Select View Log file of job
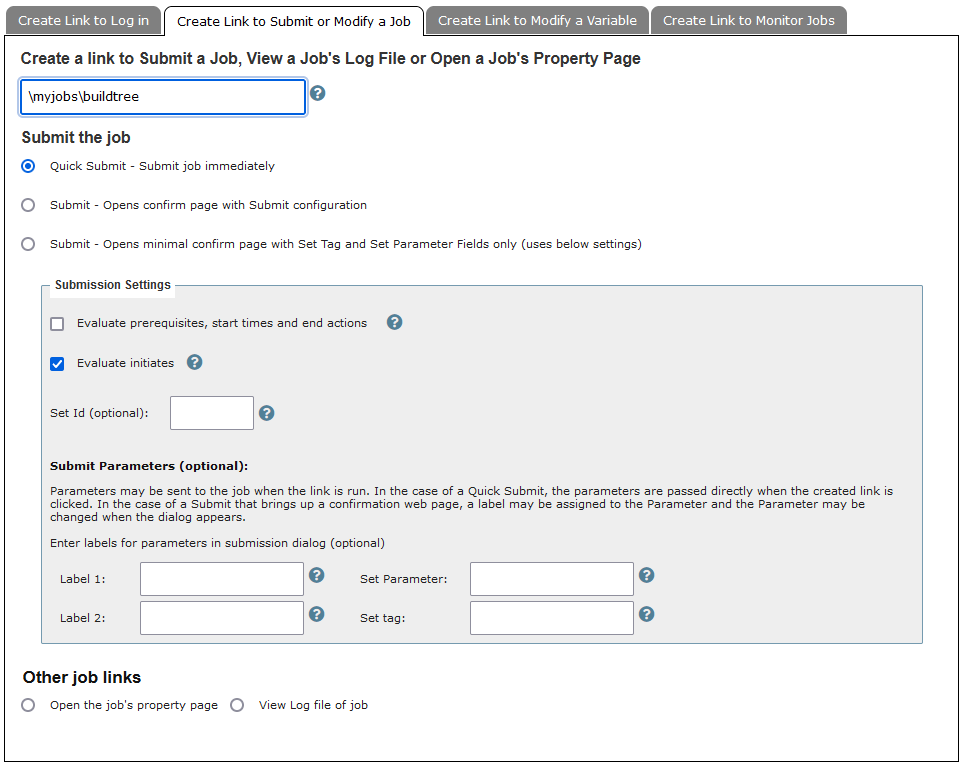 pos(237,705)
